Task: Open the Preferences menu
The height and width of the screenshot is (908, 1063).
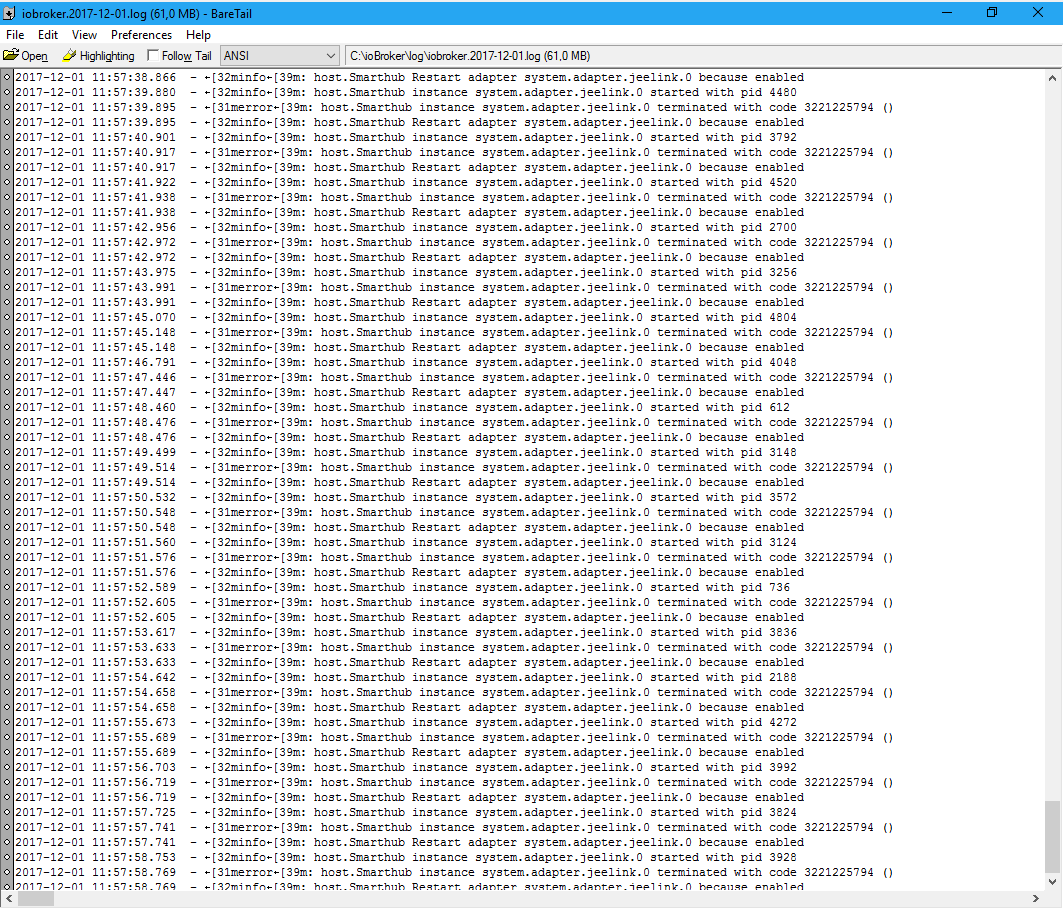Action: [x=141, y=35]
